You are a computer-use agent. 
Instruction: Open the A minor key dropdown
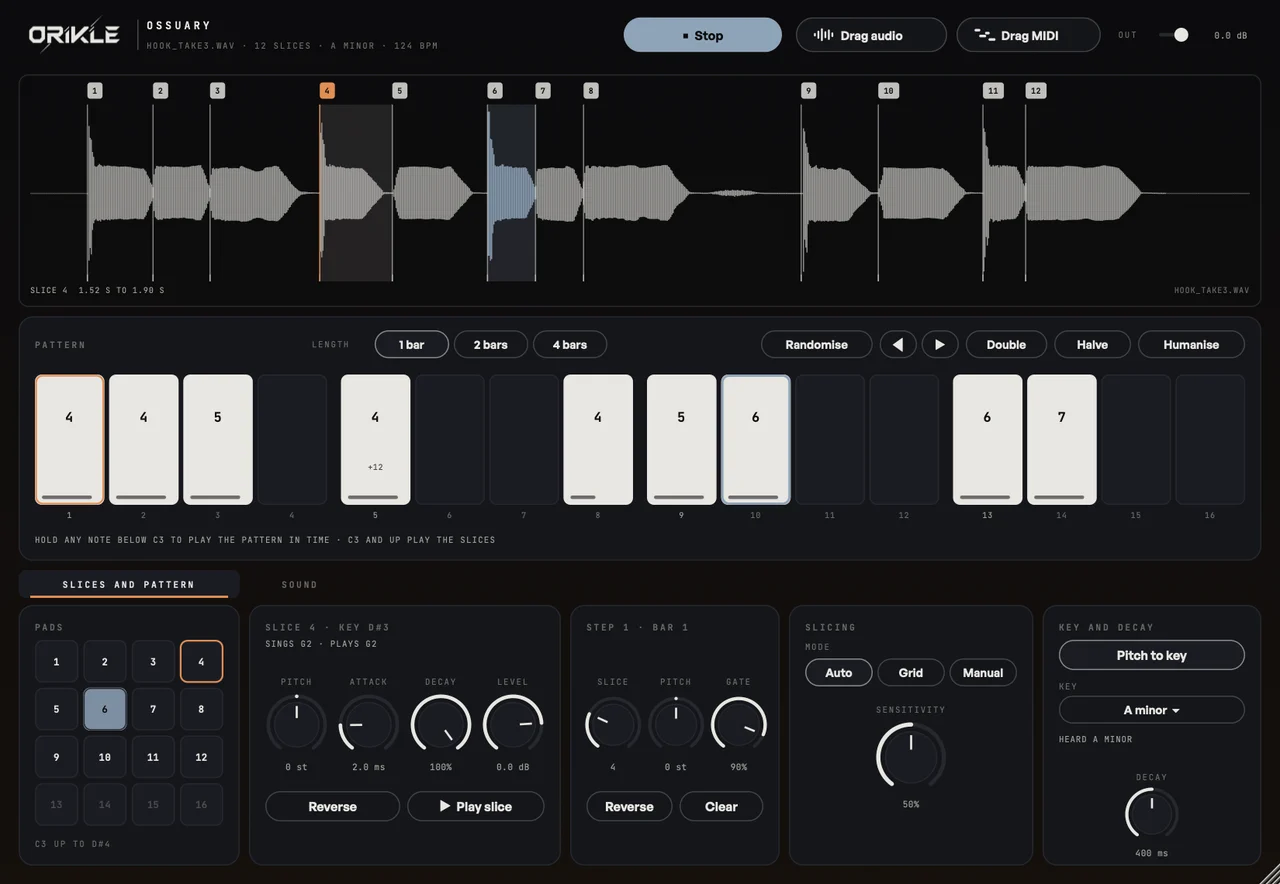(1152, 710)
